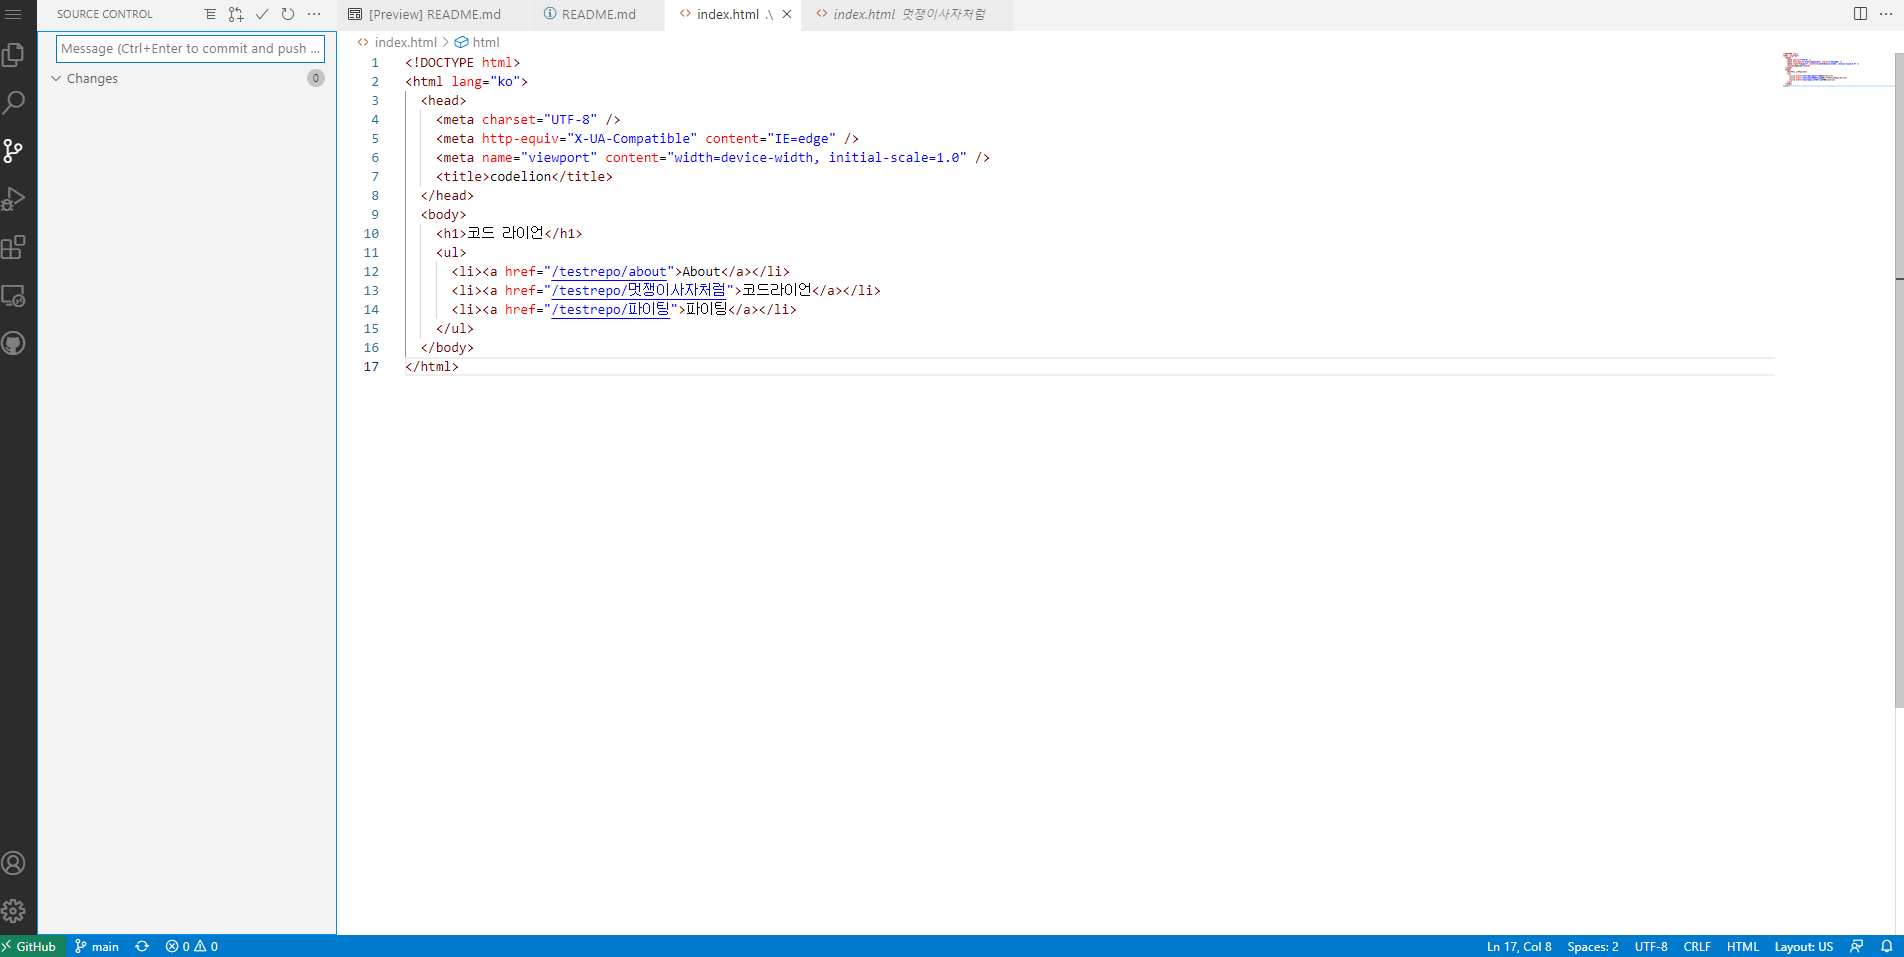Click the synchronize changes icon
The width and height of the screenshot is (1904, 957).
pos(142,946)
